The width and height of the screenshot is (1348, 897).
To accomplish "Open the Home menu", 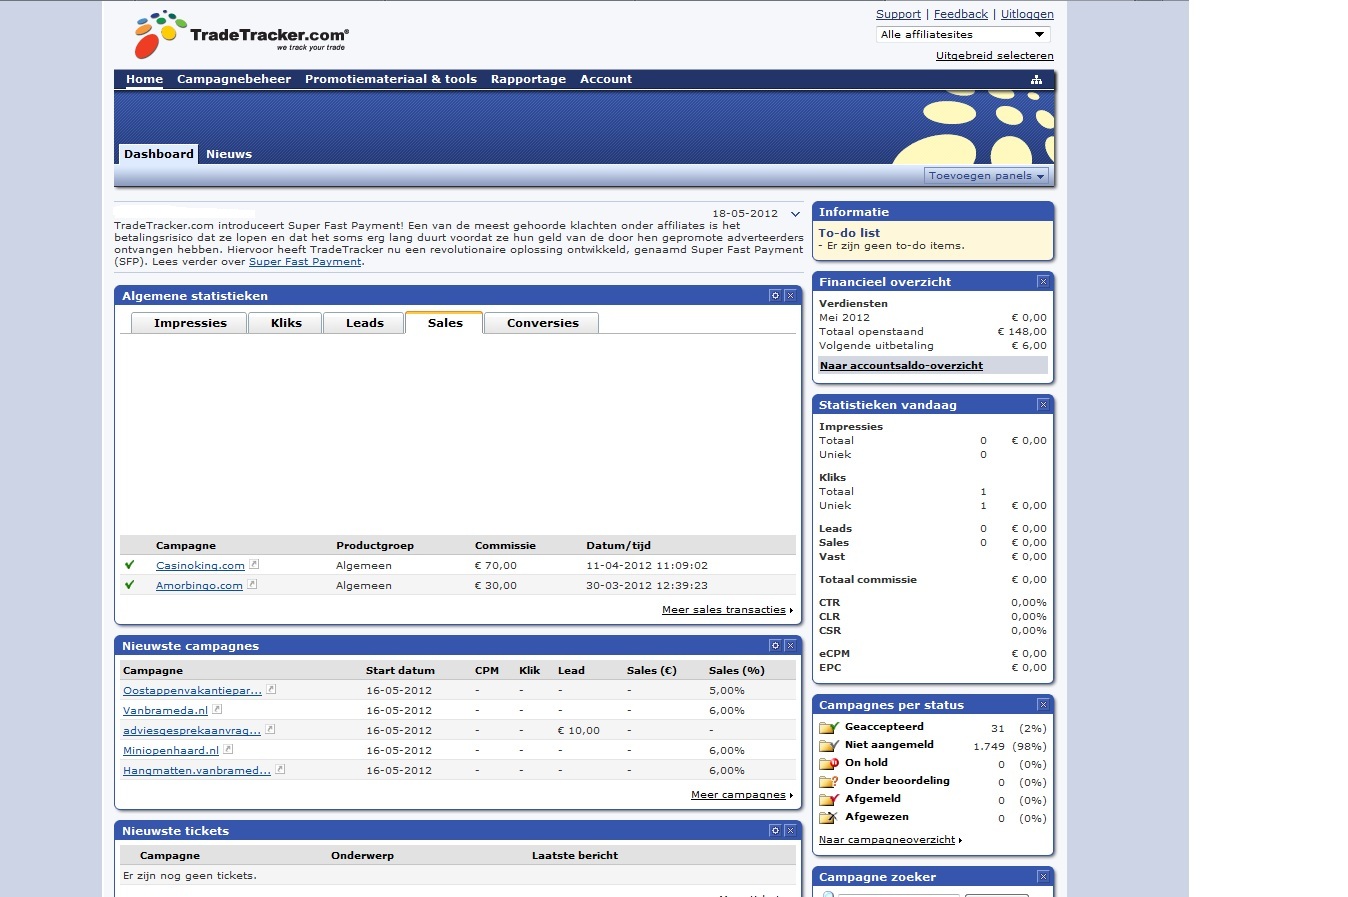I will pyautogui.click(x=144, y=79).
